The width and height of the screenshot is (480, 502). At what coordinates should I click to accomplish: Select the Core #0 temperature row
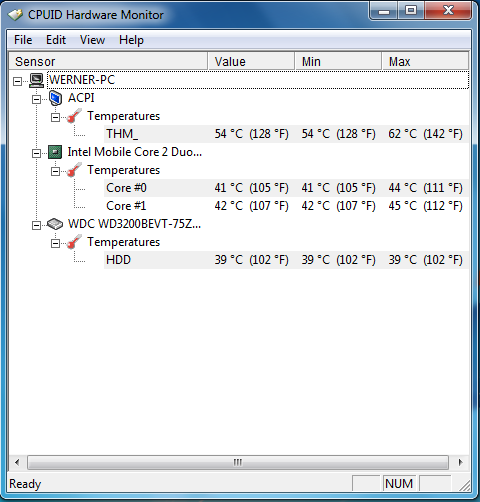[x=286, y=188]
